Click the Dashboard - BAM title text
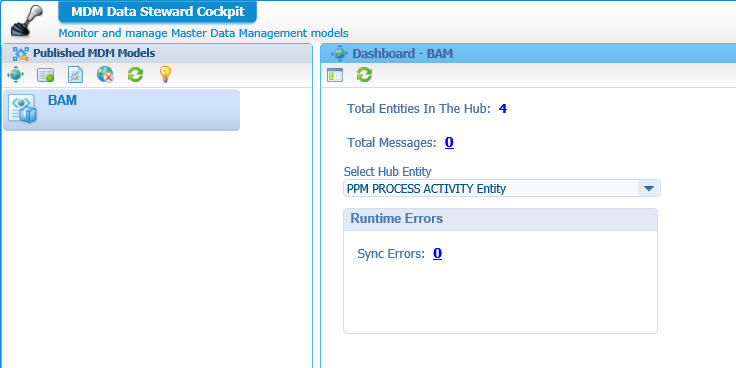The image size is (736, 368). 403,54
